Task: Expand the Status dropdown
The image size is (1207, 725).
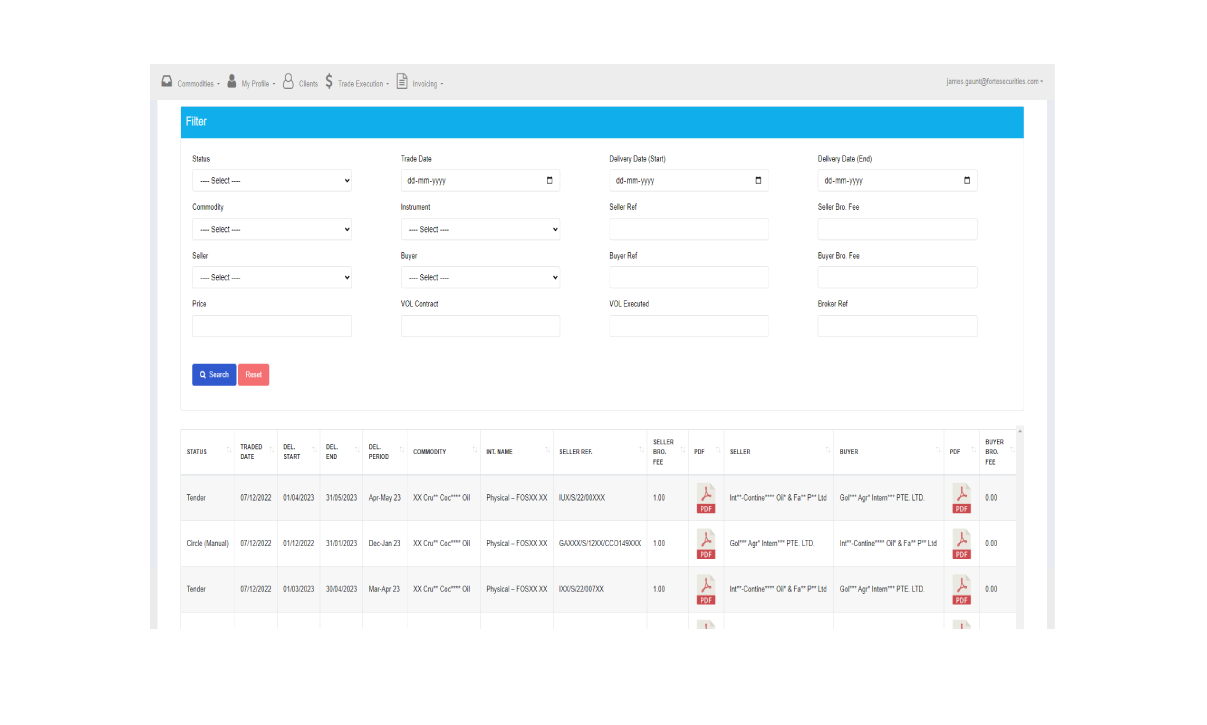Action: (x=271, y=181)
